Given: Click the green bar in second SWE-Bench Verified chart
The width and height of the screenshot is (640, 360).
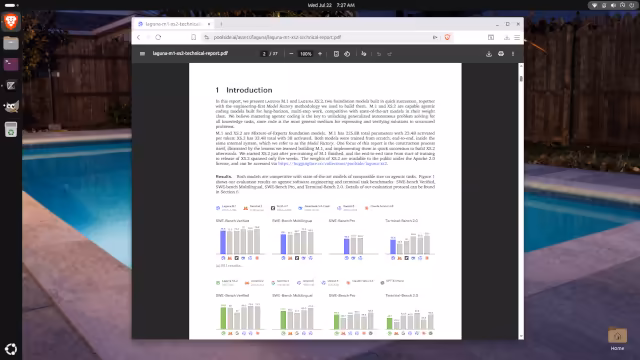Looking at the screenshot, I should [223, 318].
